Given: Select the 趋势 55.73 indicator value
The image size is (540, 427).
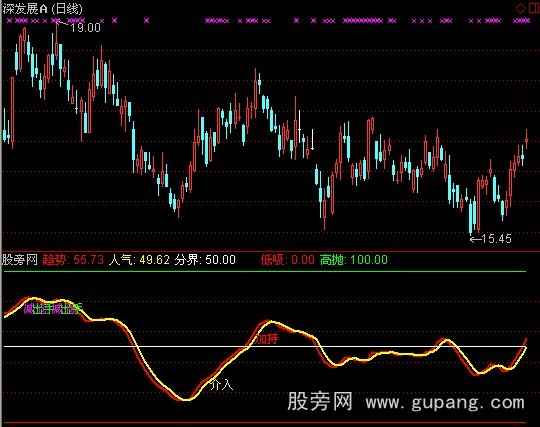Looking at the screenshot, I should coord(73,260).
